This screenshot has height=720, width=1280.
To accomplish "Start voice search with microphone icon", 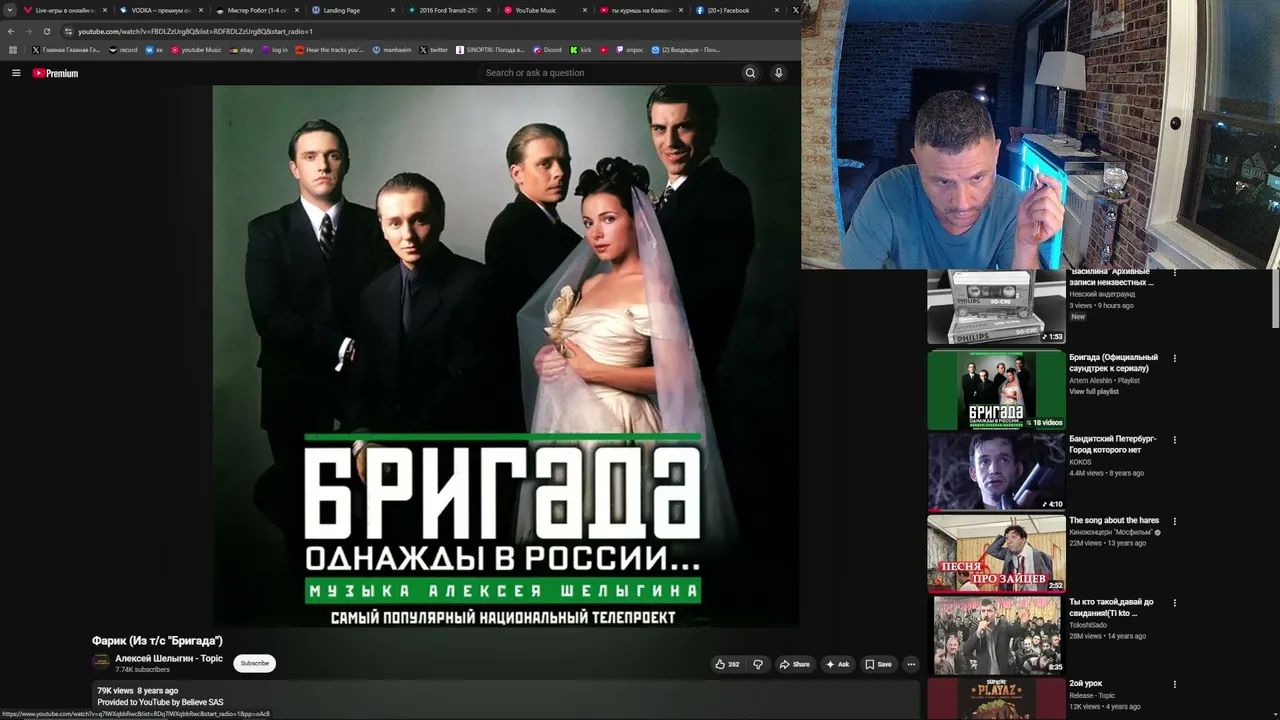I will (778, 73).
